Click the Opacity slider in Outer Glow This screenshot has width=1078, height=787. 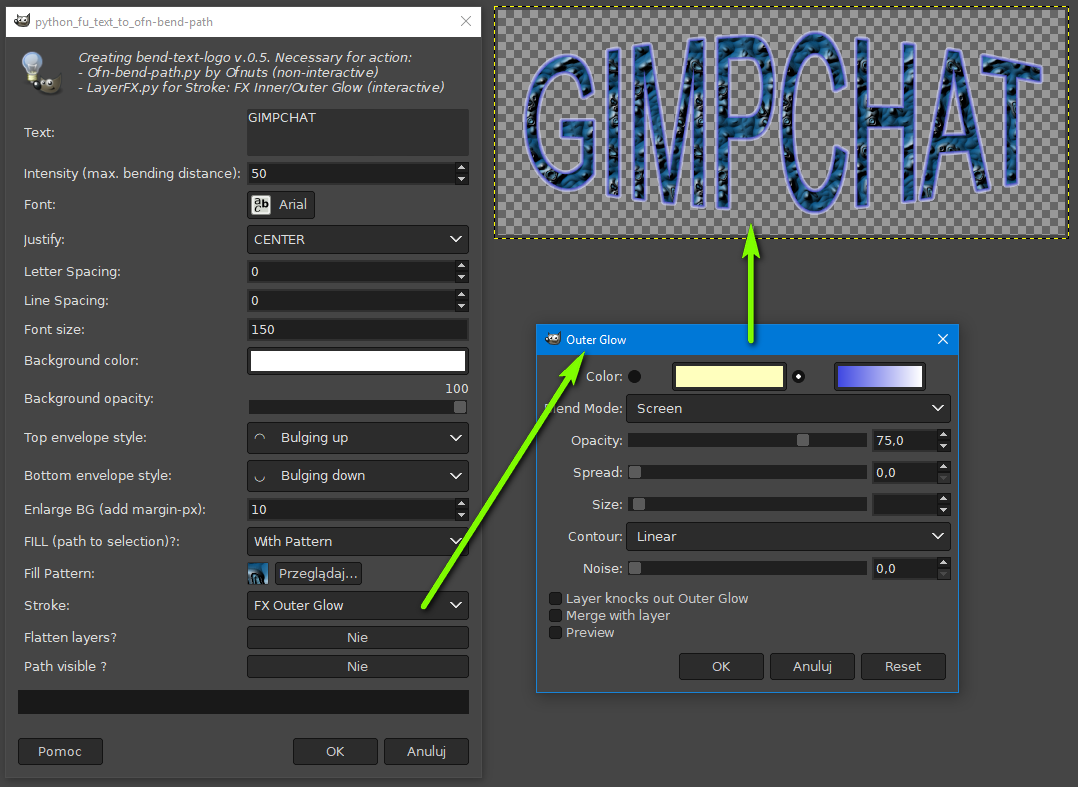click(747, 440)
